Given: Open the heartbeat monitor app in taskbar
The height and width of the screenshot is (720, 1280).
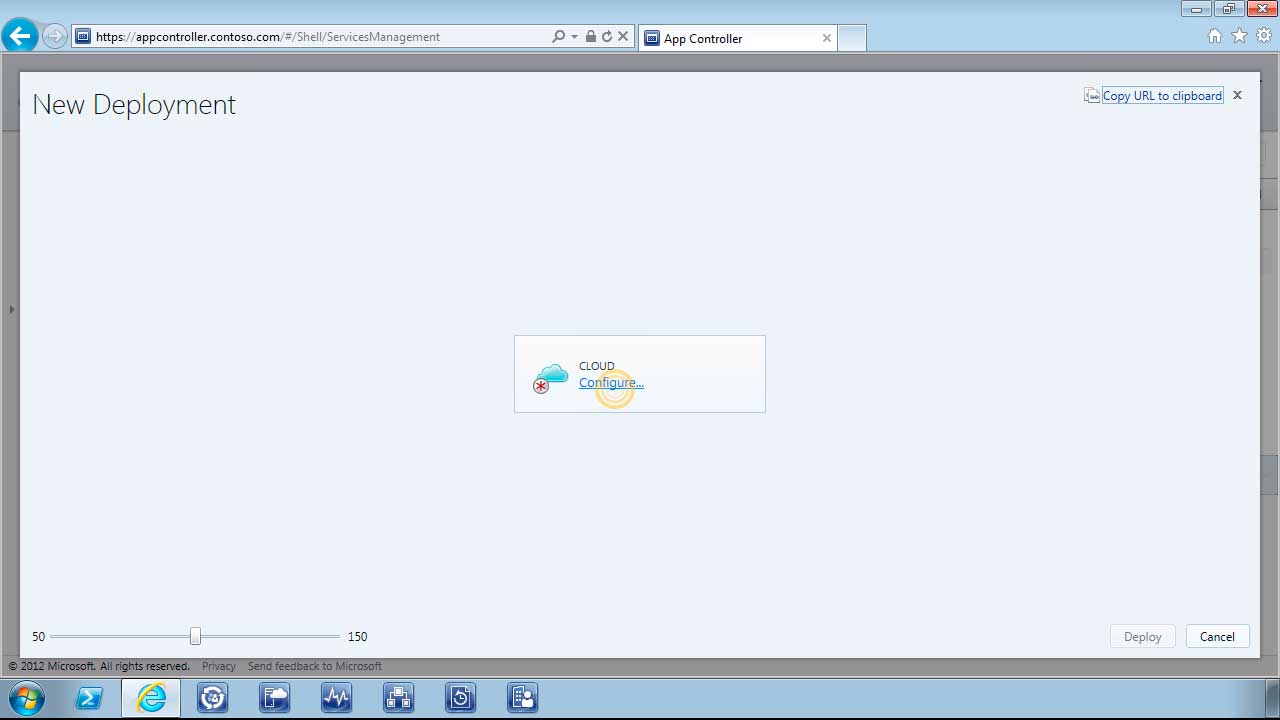Looking at the screenshot, I should [336, 698].
